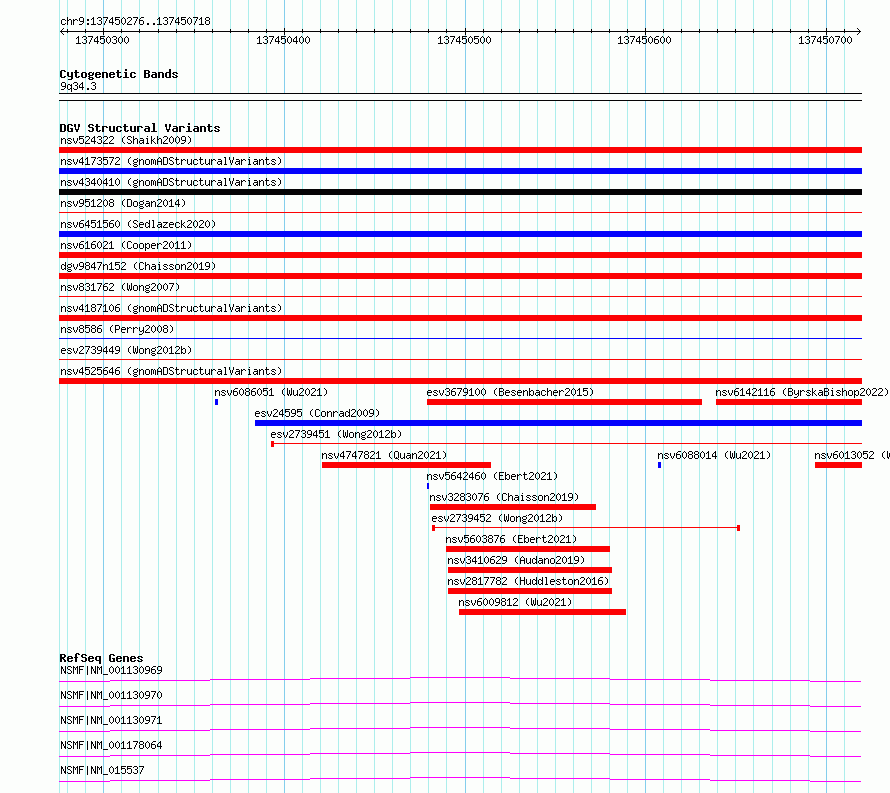
Task: Click the red bar of nsv5603876
Action: 528,549
